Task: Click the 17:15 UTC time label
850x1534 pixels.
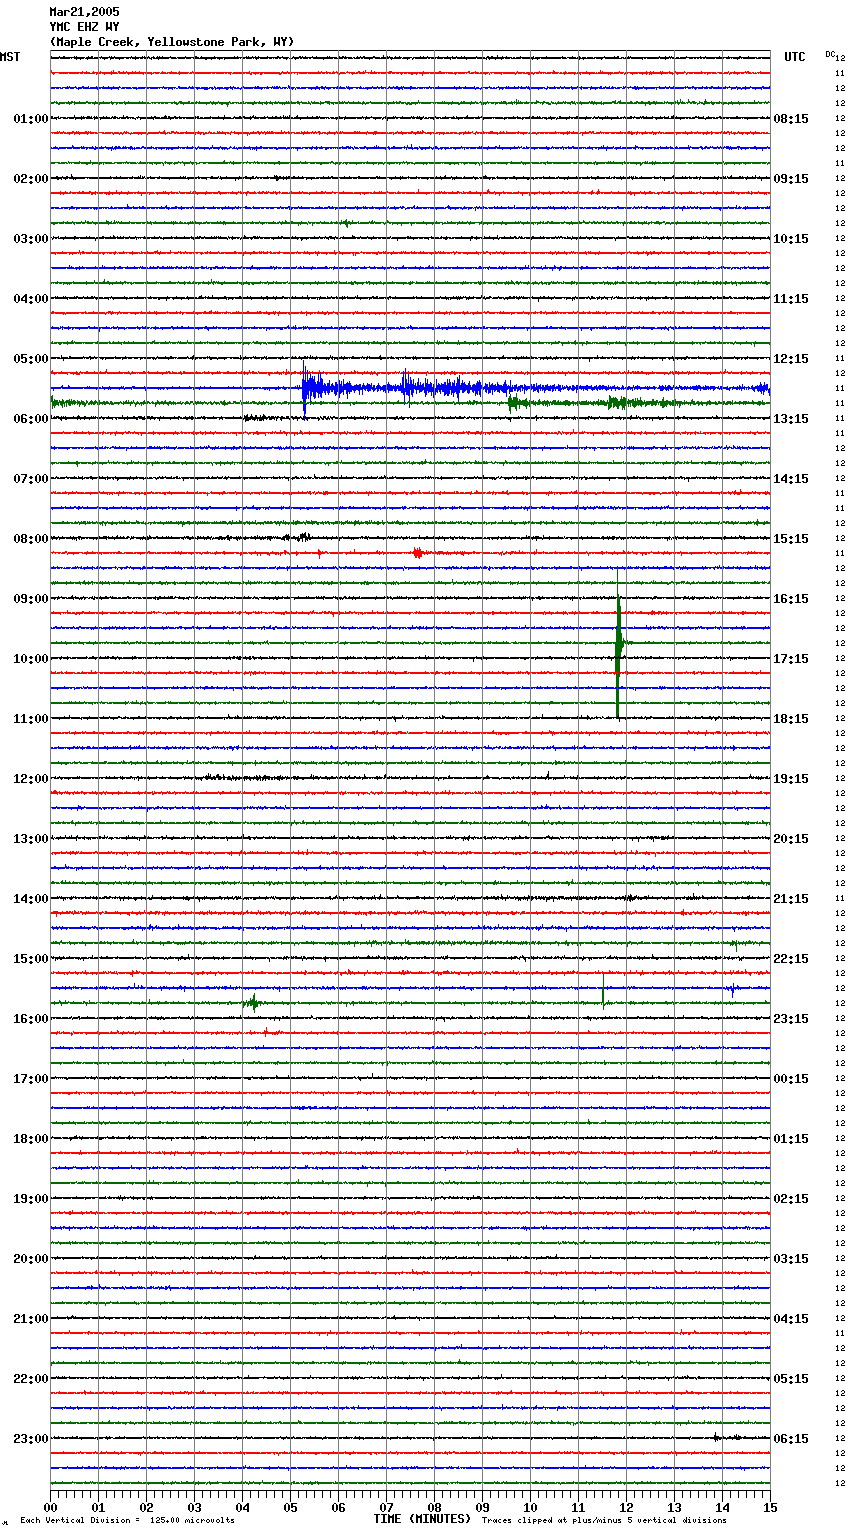Action: click(x=791, y=659)
